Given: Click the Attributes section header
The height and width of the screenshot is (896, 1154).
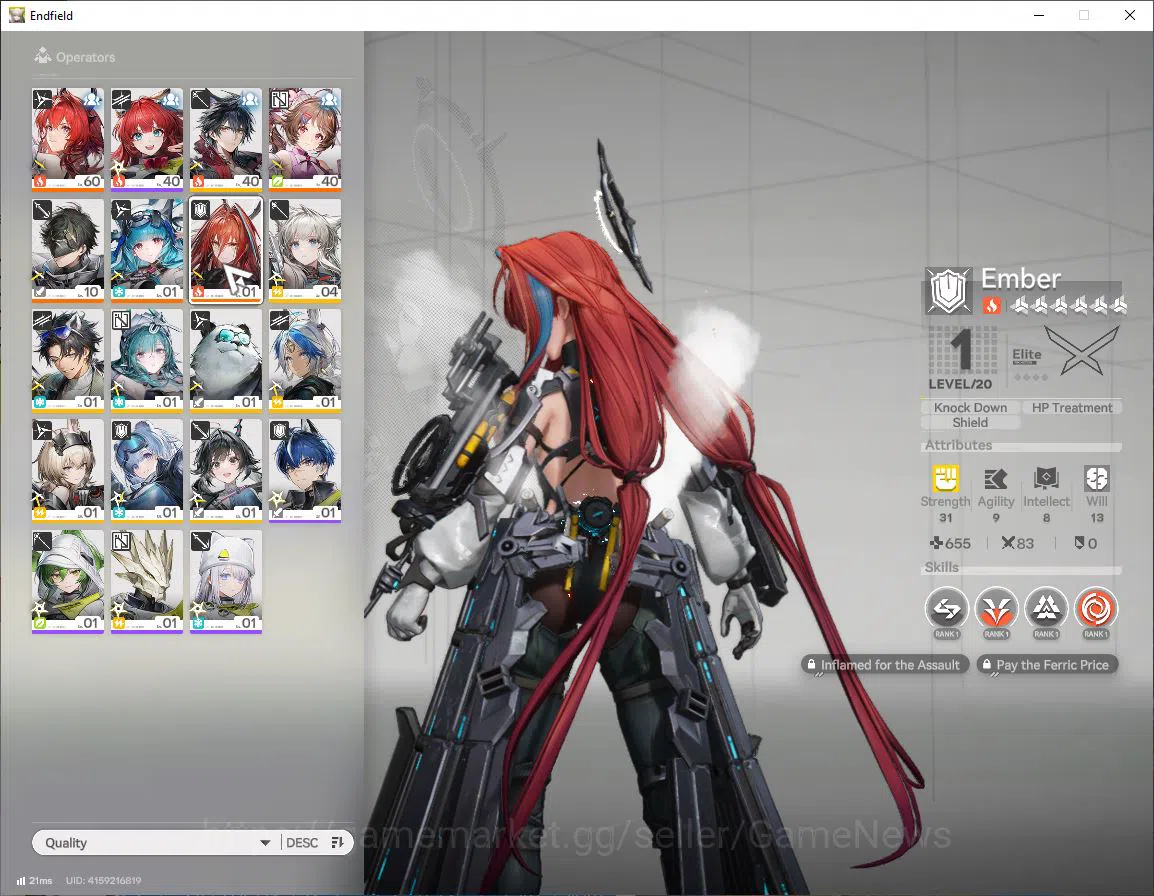Looking at the screenshot, I should click(x=958, y=445).
